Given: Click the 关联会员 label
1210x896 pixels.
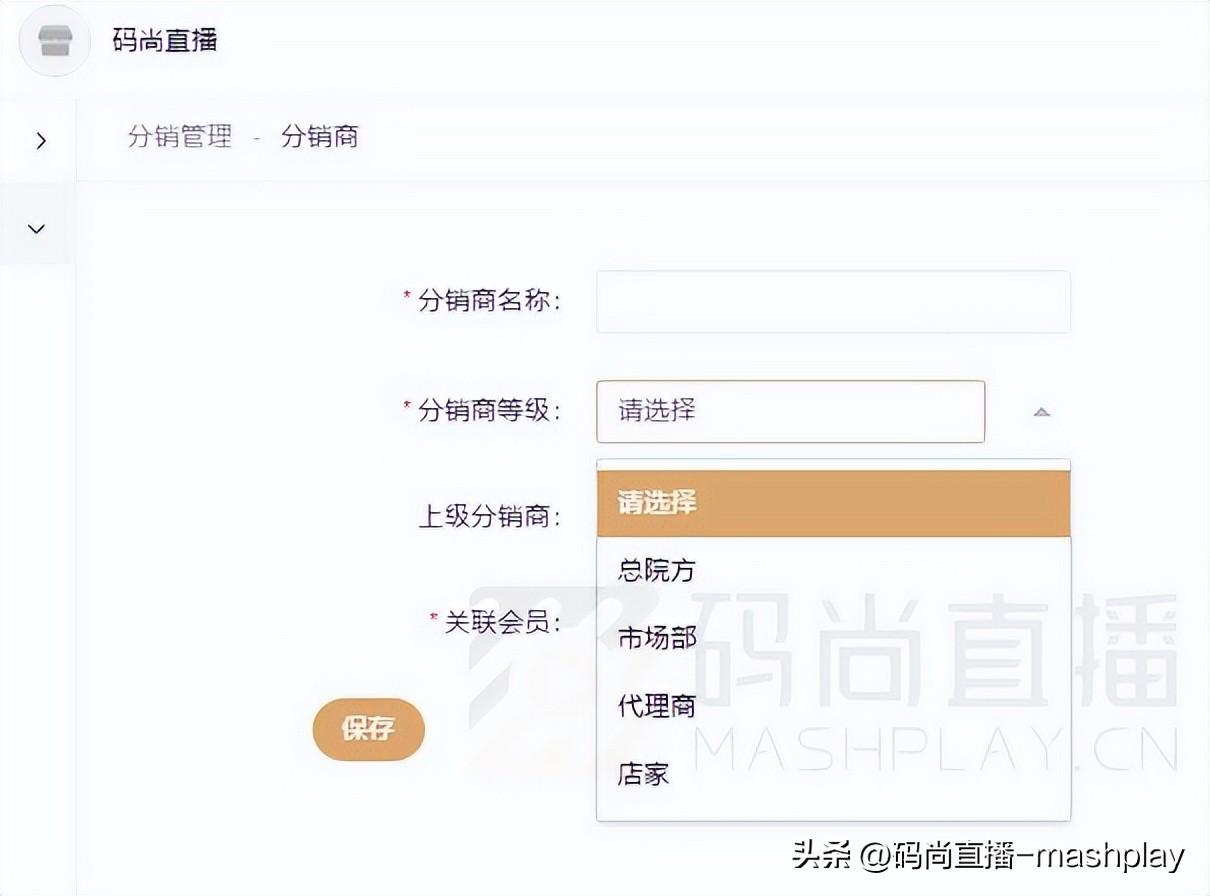Looking at the screenshot, I should click(x=502, y=622).
